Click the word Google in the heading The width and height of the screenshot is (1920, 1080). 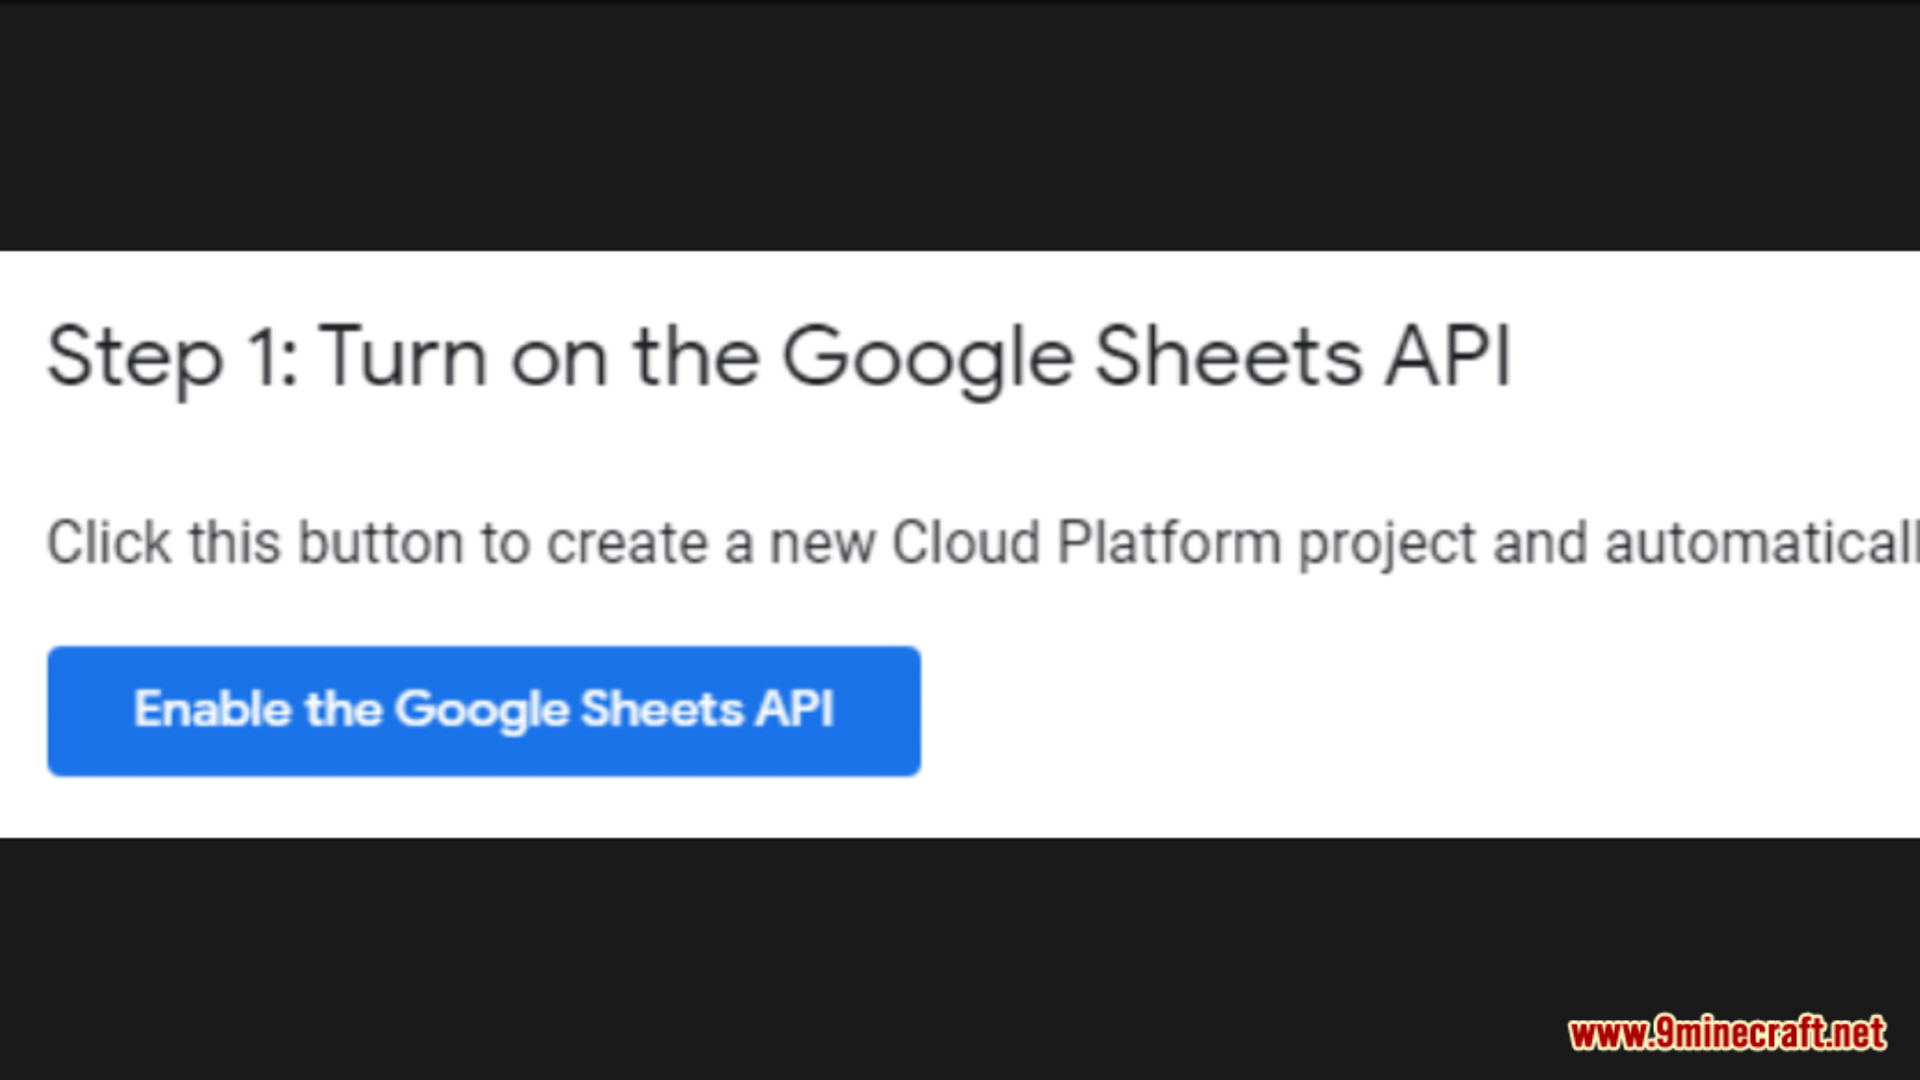coord(927,358)
